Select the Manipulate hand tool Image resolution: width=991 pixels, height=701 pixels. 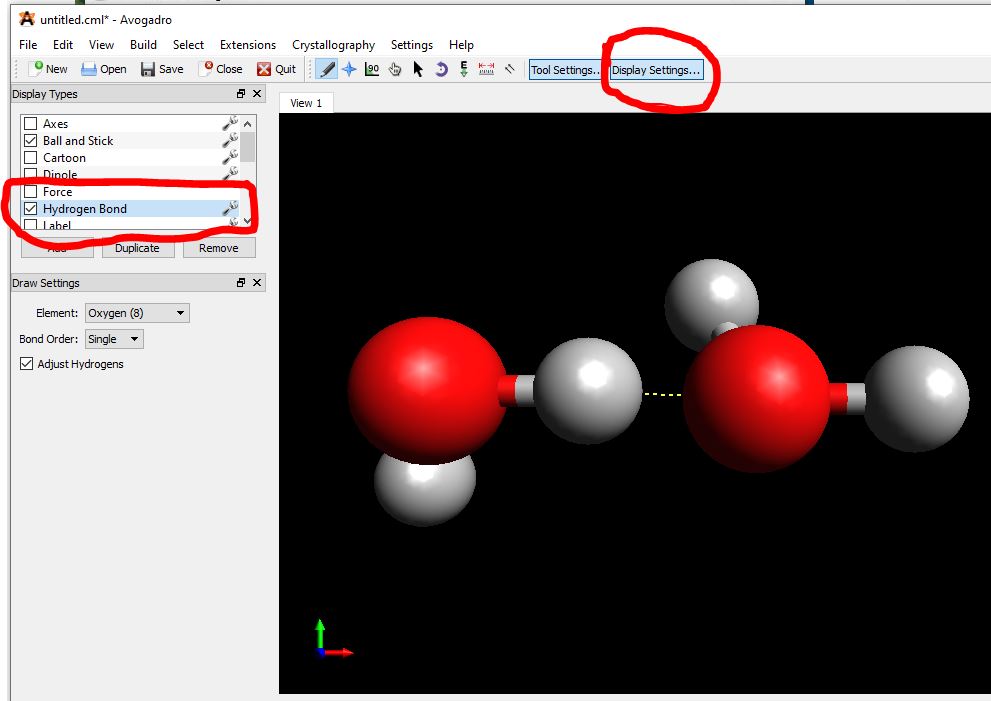[395, 69]
